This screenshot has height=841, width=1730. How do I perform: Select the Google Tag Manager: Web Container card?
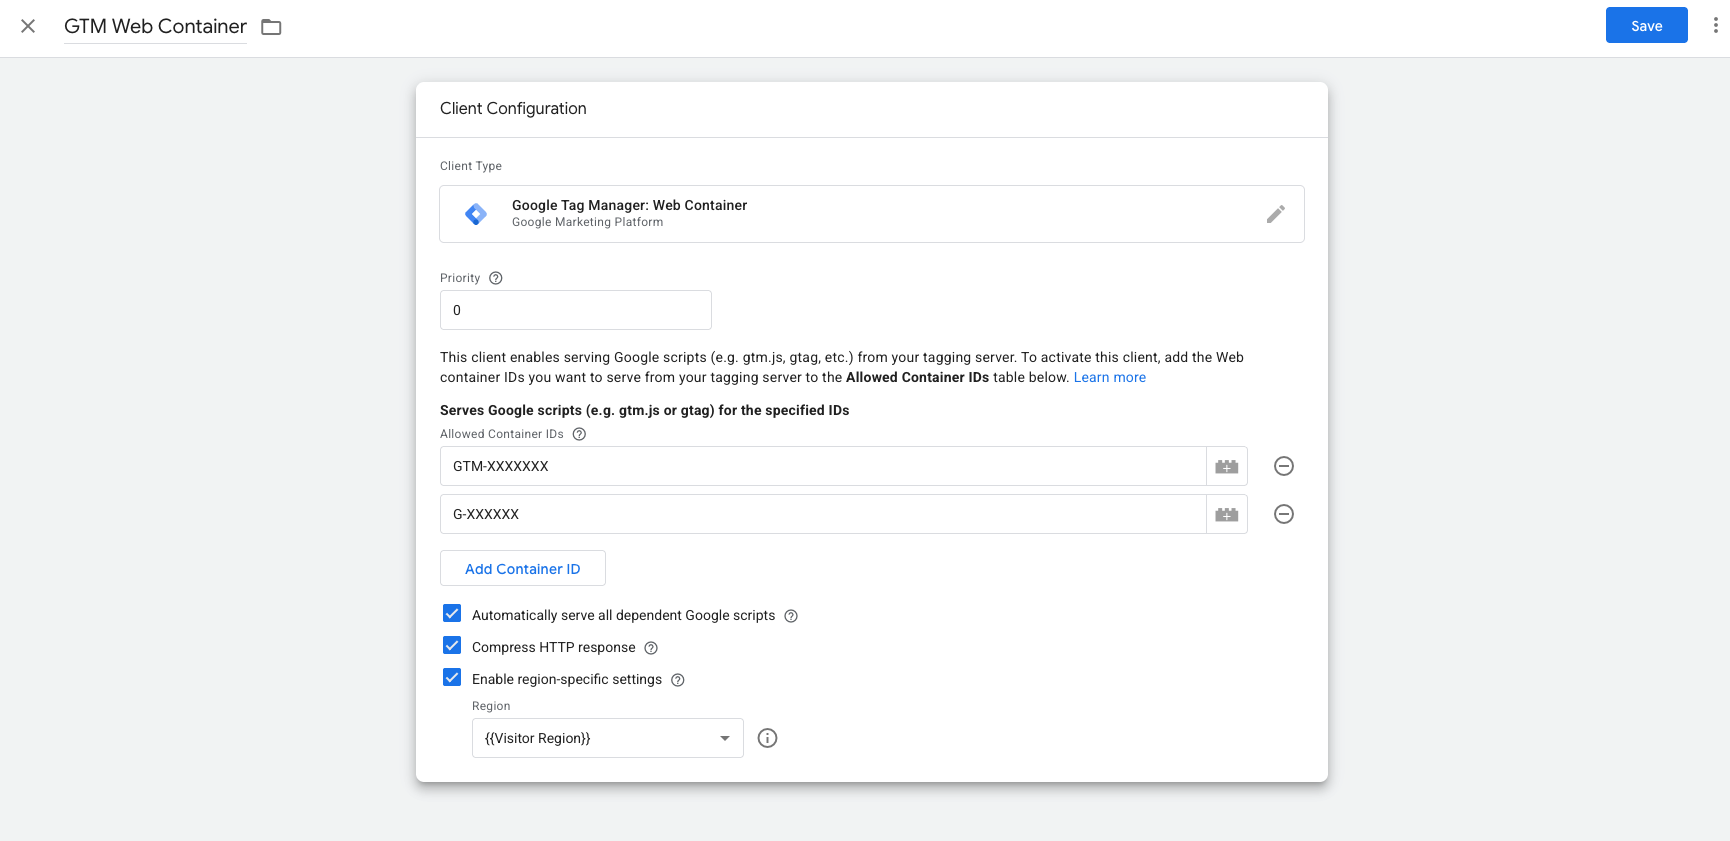pos(871,214)
